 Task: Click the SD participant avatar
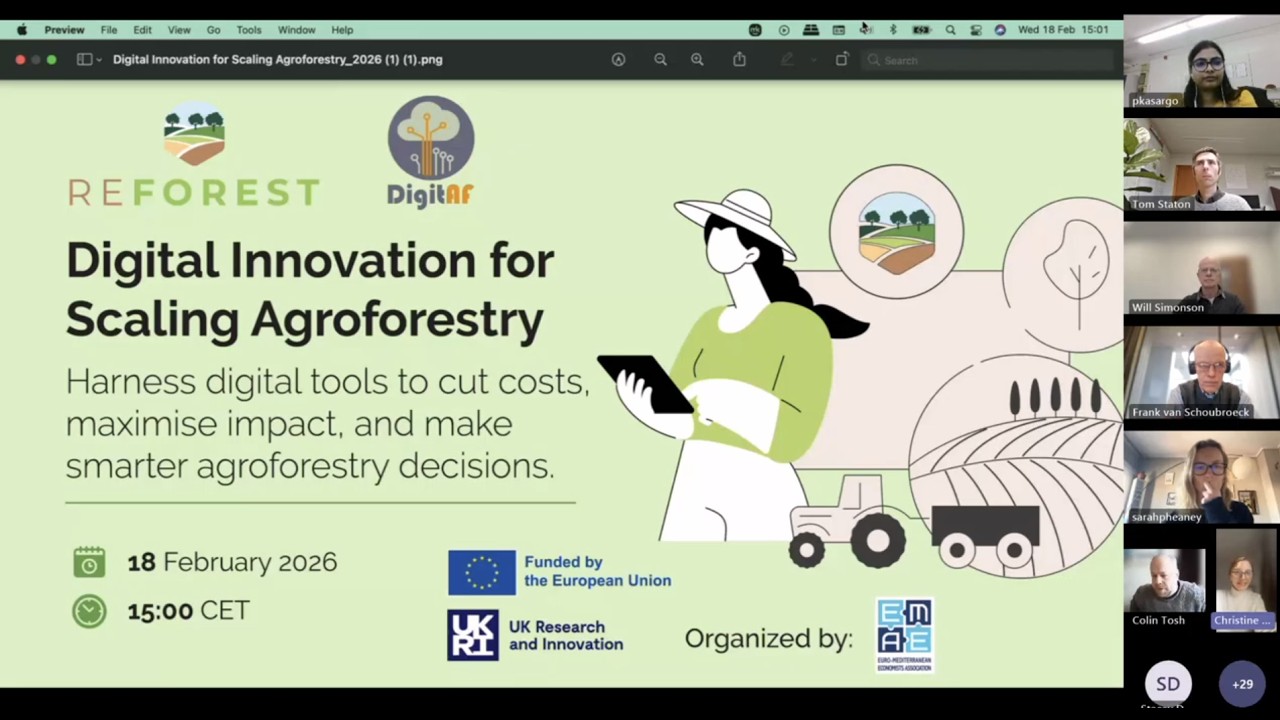tap(1168, 684)
